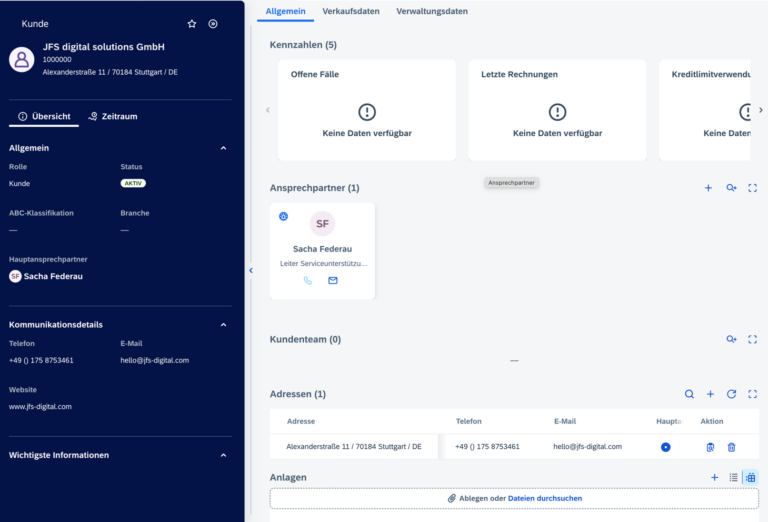
Task: Open the Sacha Federau contact card
Action: coord(322,248)
